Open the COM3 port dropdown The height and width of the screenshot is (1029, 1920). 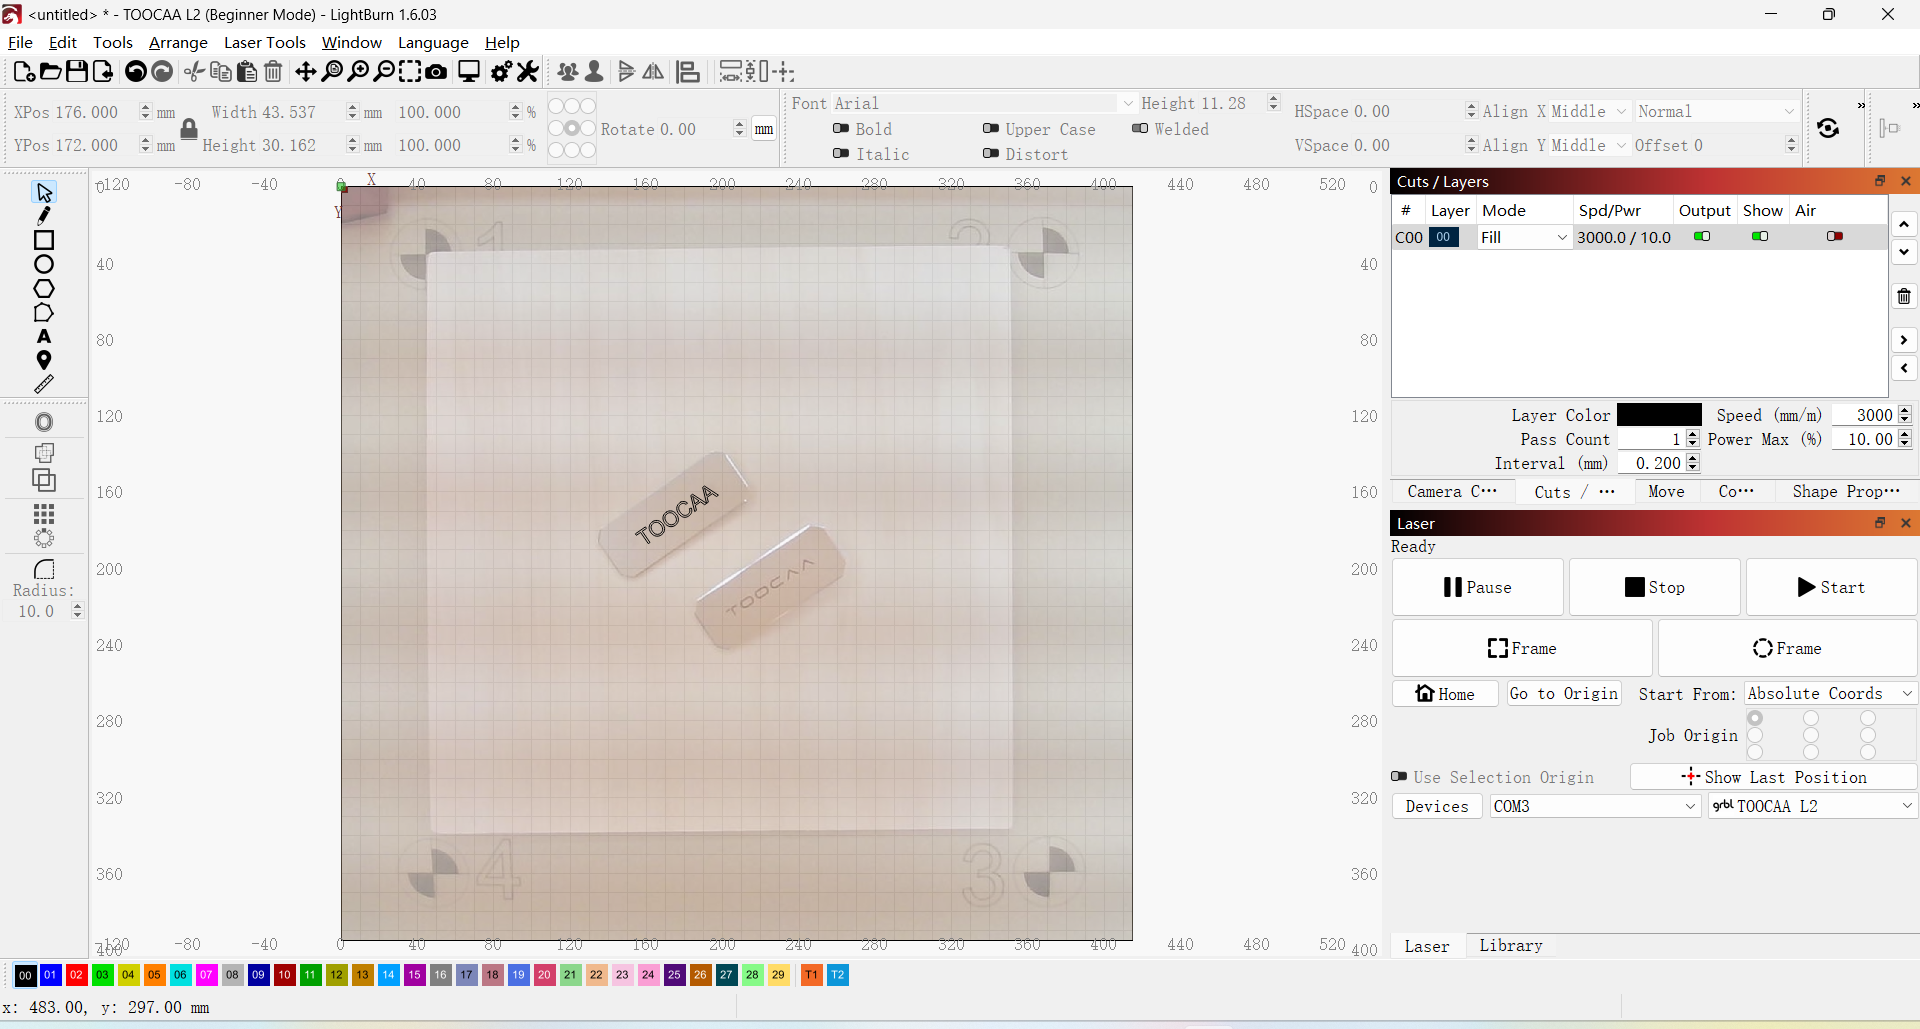pos(1595,806)
